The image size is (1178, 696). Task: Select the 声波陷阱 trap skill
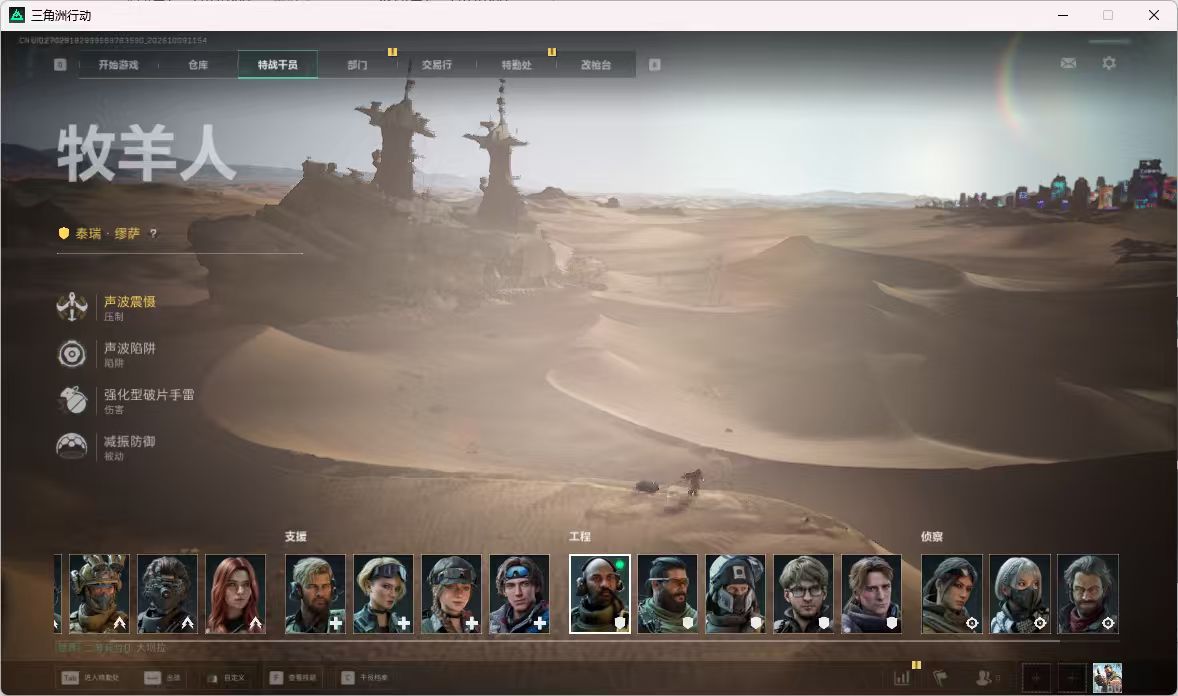107,353
